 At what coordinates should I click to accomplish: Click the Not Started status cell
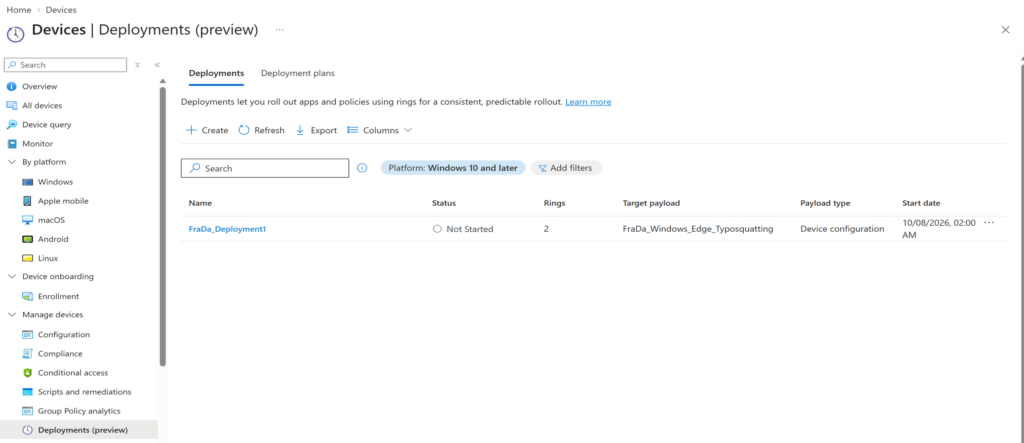[463, 229]
